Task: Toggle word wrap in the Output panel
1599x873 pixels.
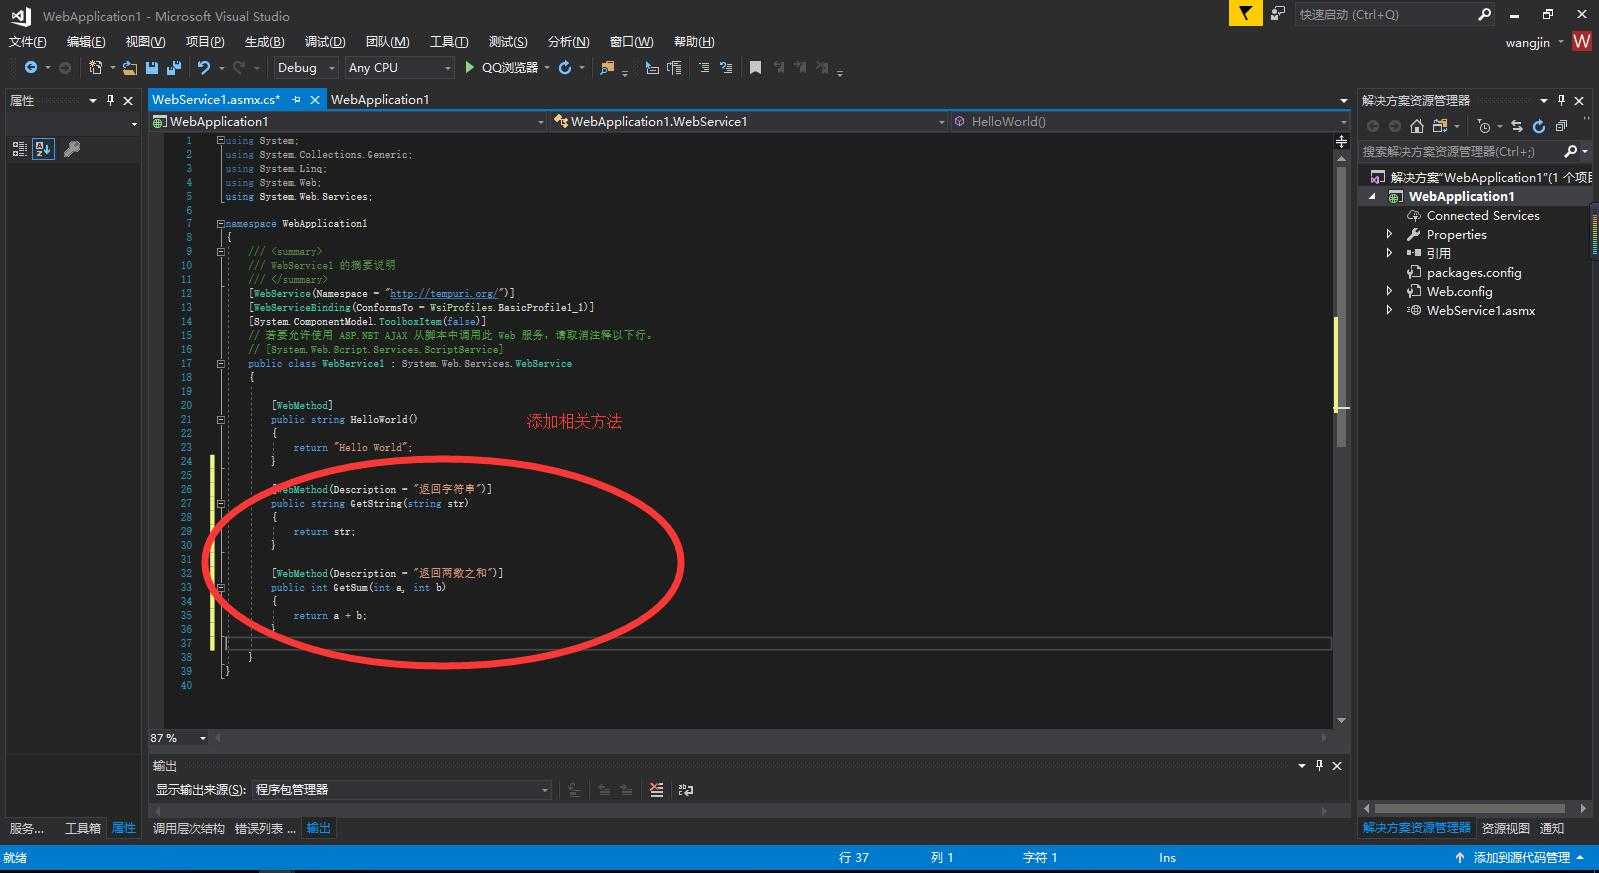Action: point(685,790)
